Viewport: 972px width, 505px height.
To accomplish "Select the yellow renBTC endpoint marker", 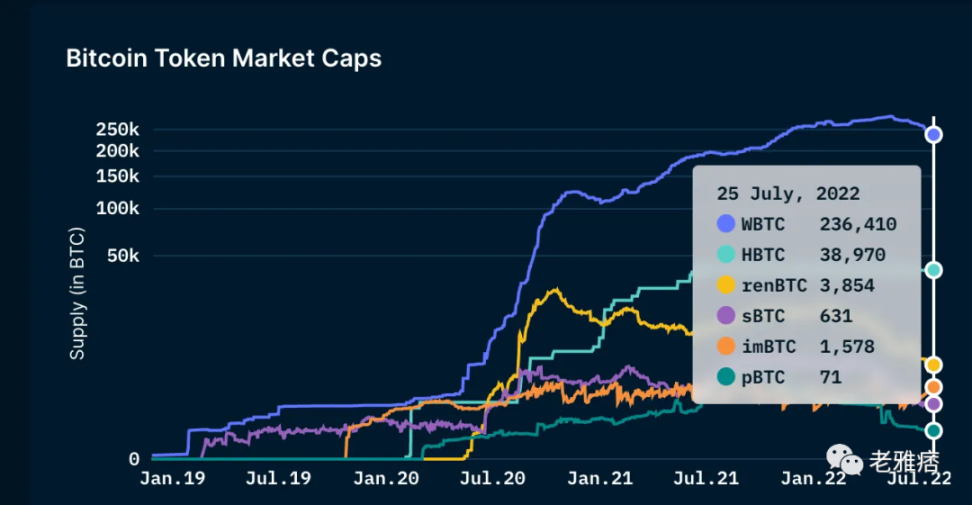I will [933, 365].
